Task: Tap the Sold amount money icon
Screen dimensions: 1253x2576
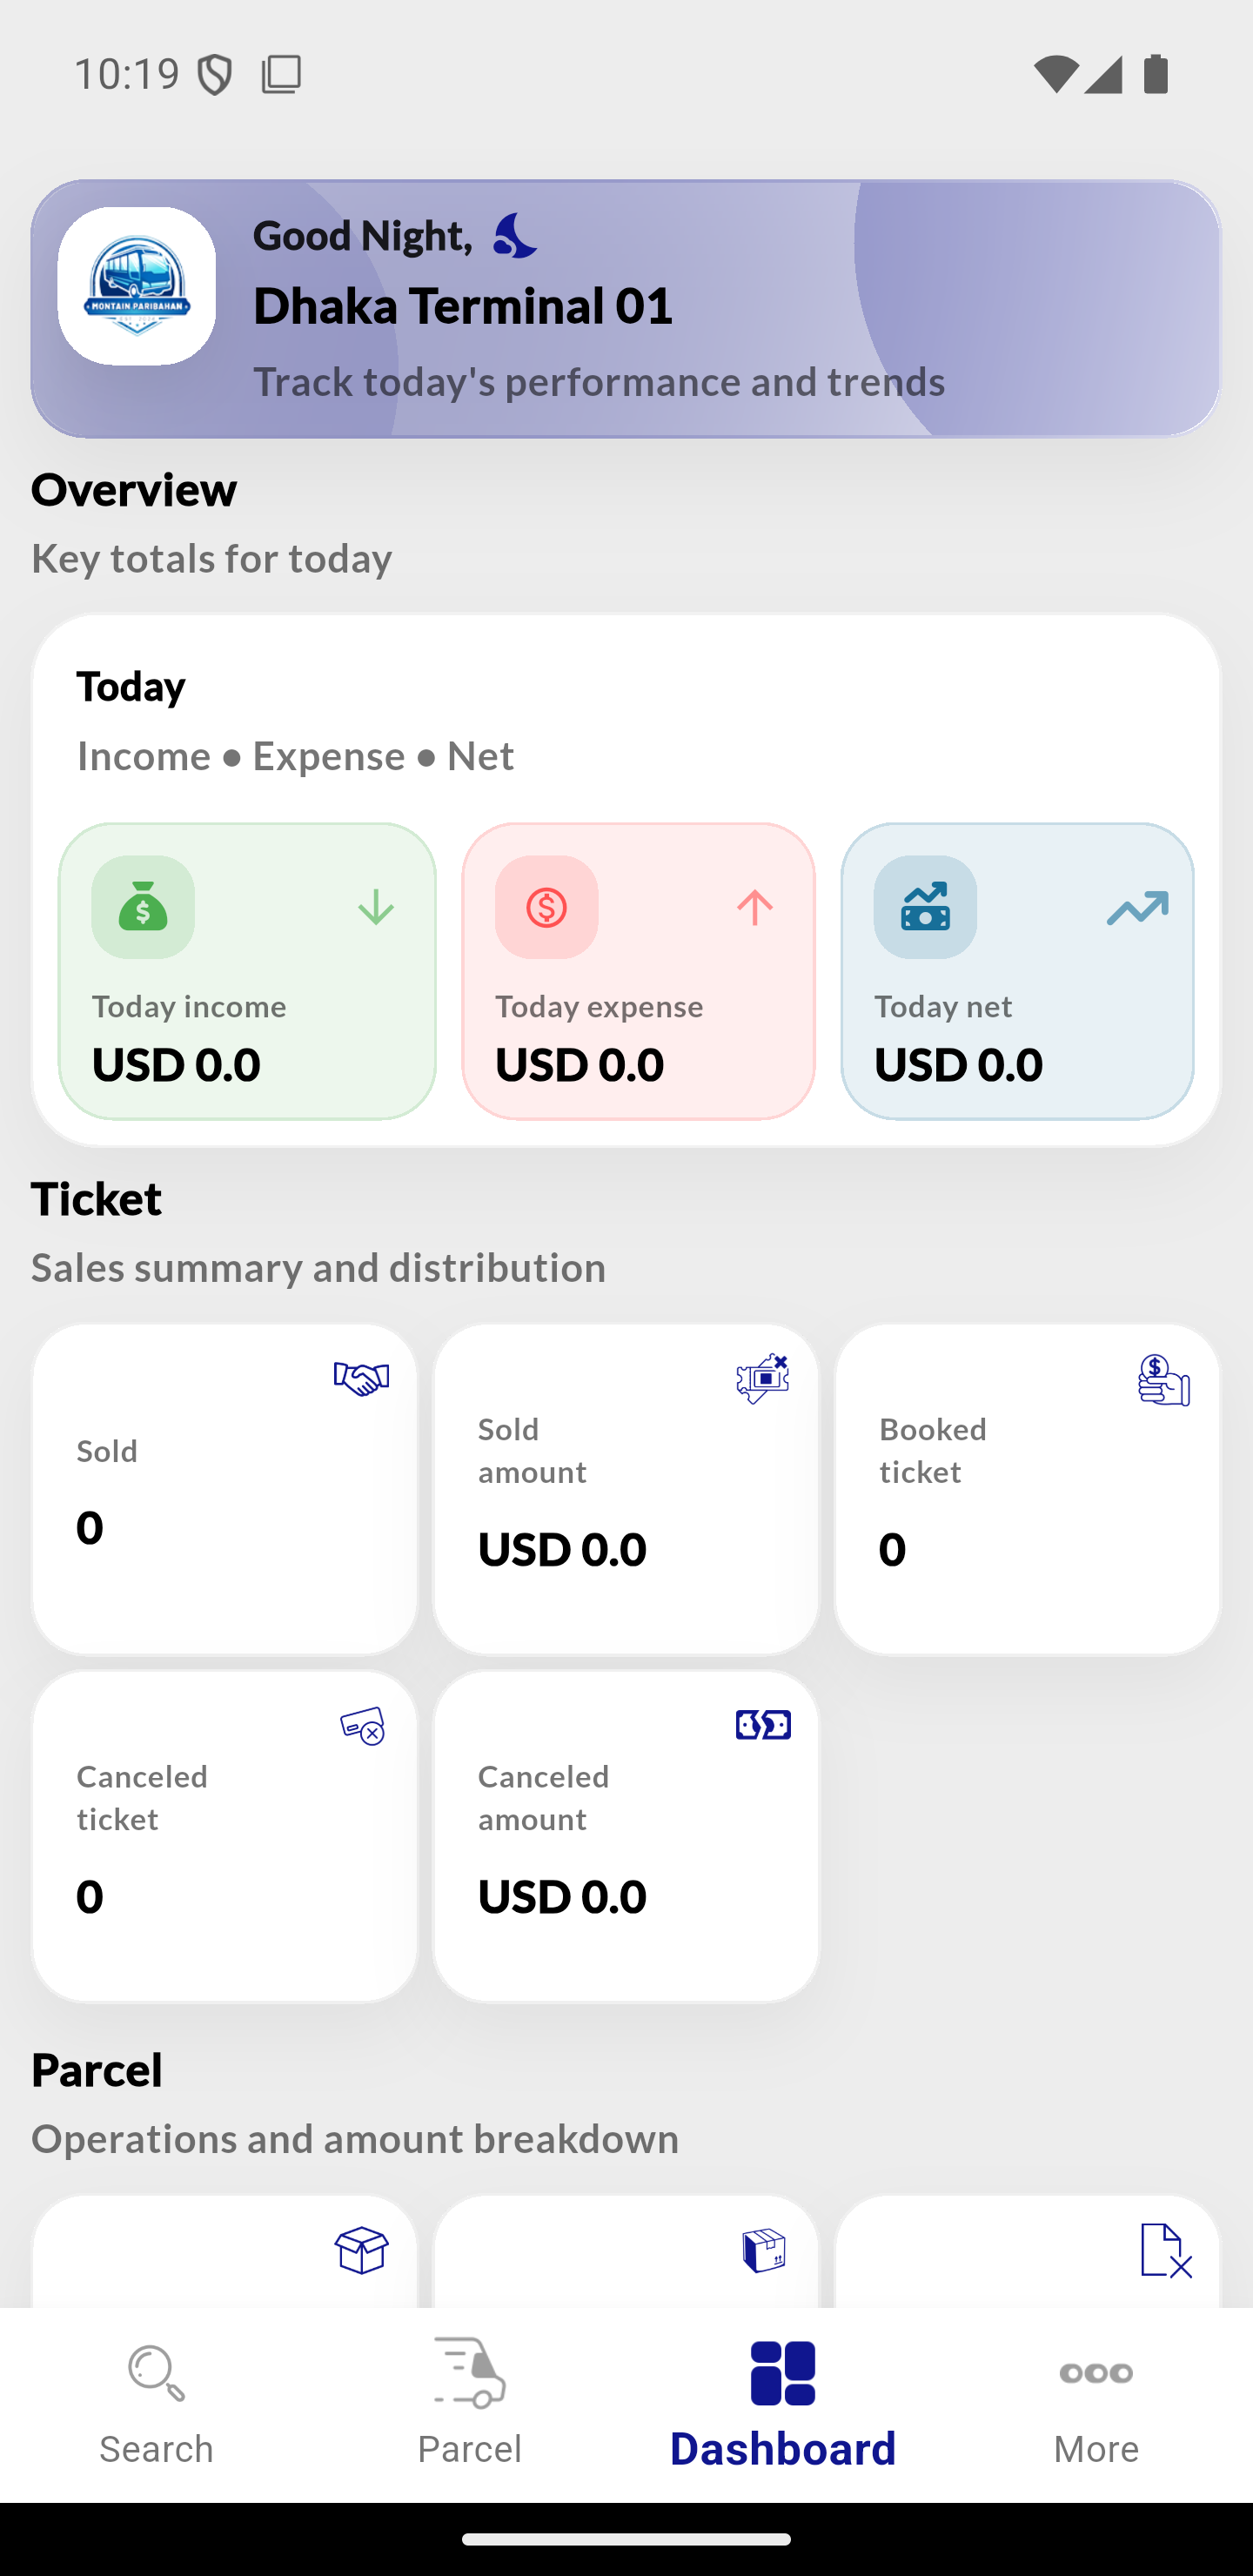Action: point(763,1379)
